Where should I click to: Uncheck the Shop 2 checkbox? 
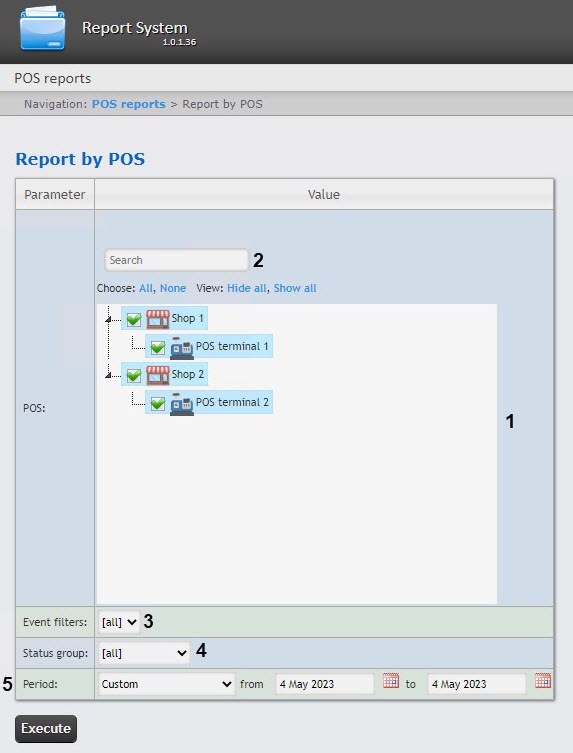pyautogui.click(x=134, y=375)
